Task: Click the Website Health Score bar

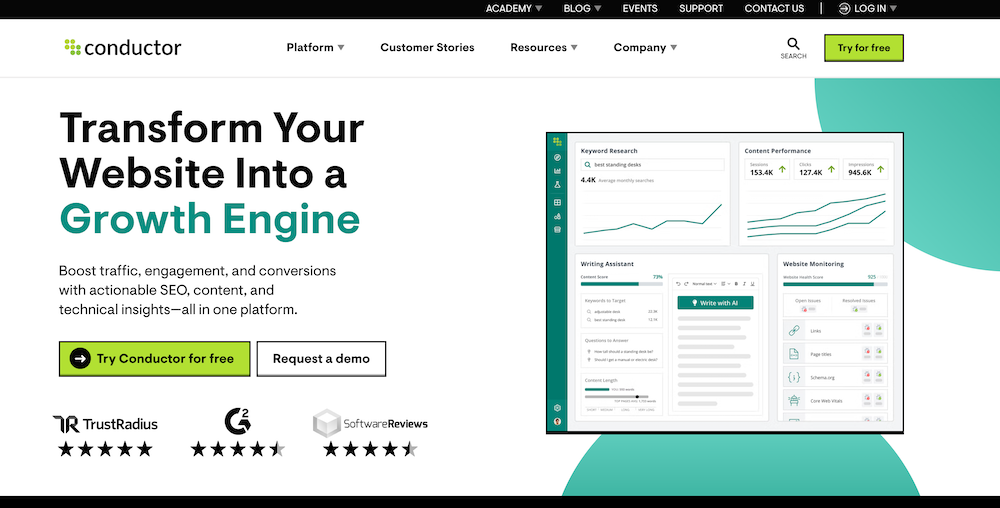Action: click(835, 284)
